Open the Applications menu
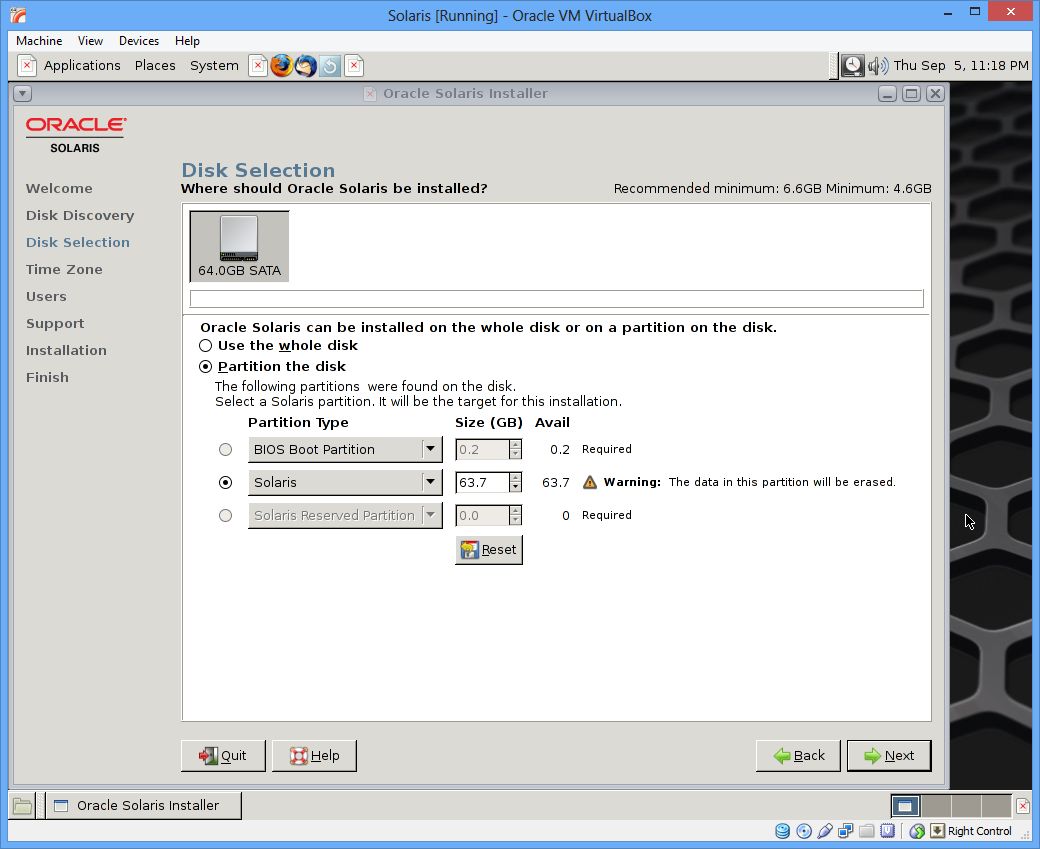The width and height of the screenshot is (1040, 849). (x=82, y=66)
